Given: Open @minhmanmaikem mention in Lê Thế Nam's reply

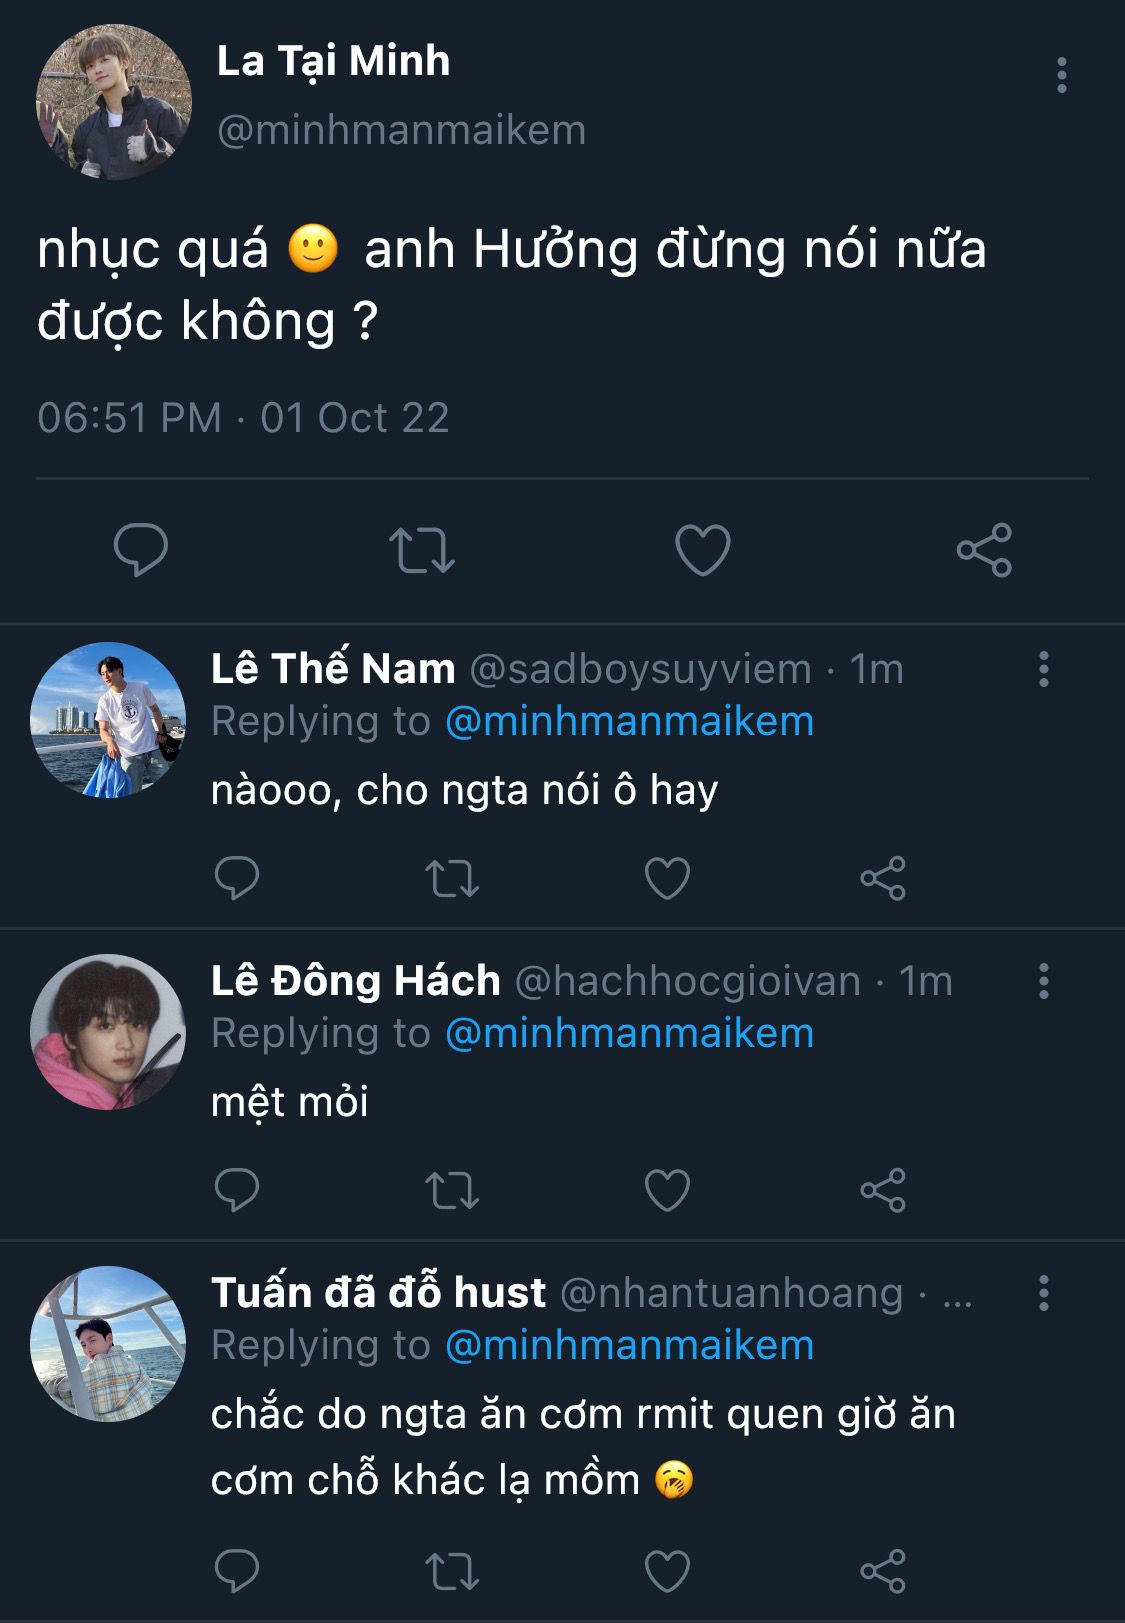Looking at the screenshot, I should pyautogui.click(x=629, y=721).
